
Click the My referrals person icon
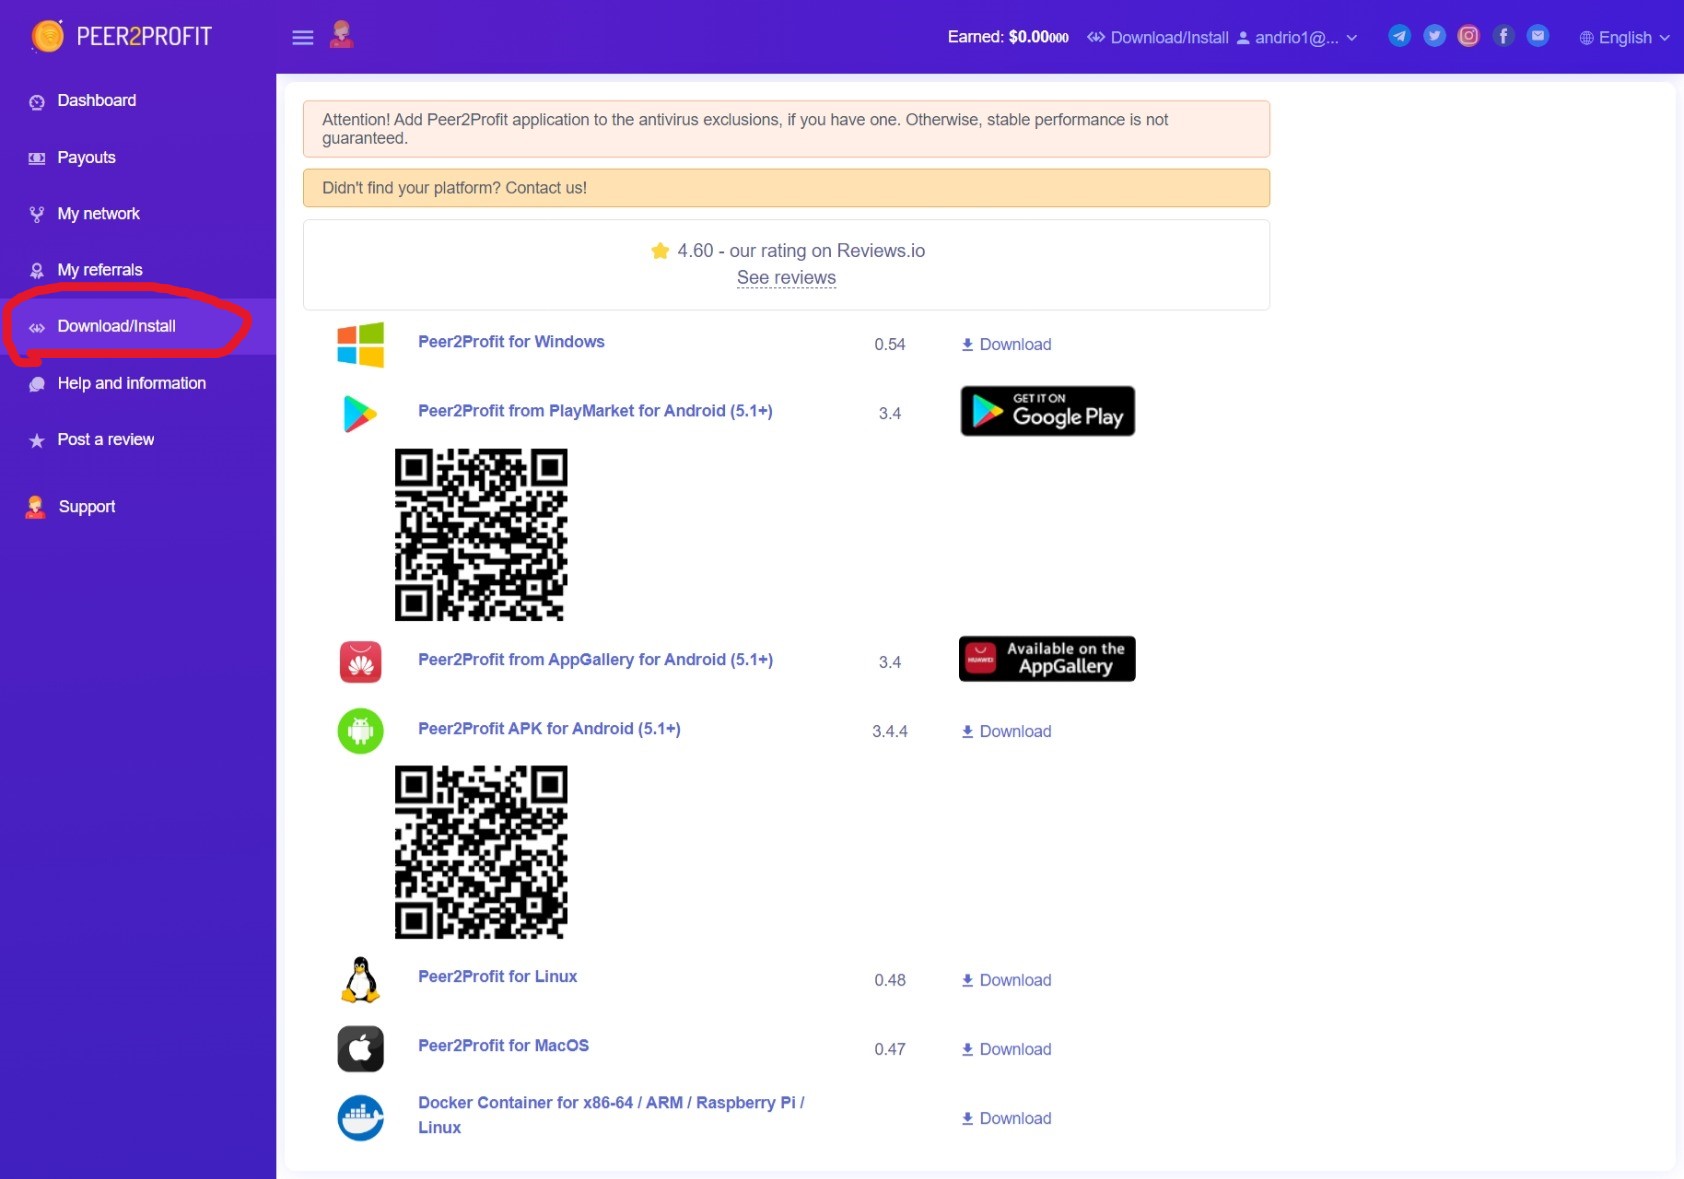37,271
